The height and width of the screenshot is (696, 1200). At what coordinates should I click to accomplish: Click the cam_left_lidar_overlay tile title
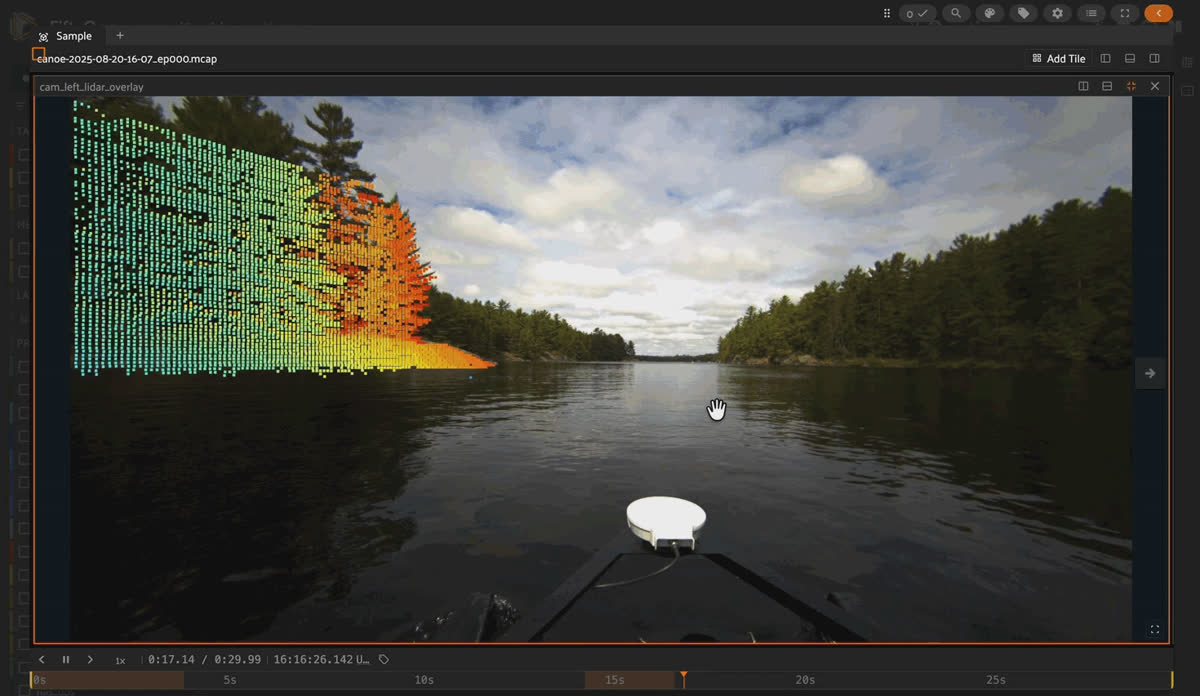91,87
